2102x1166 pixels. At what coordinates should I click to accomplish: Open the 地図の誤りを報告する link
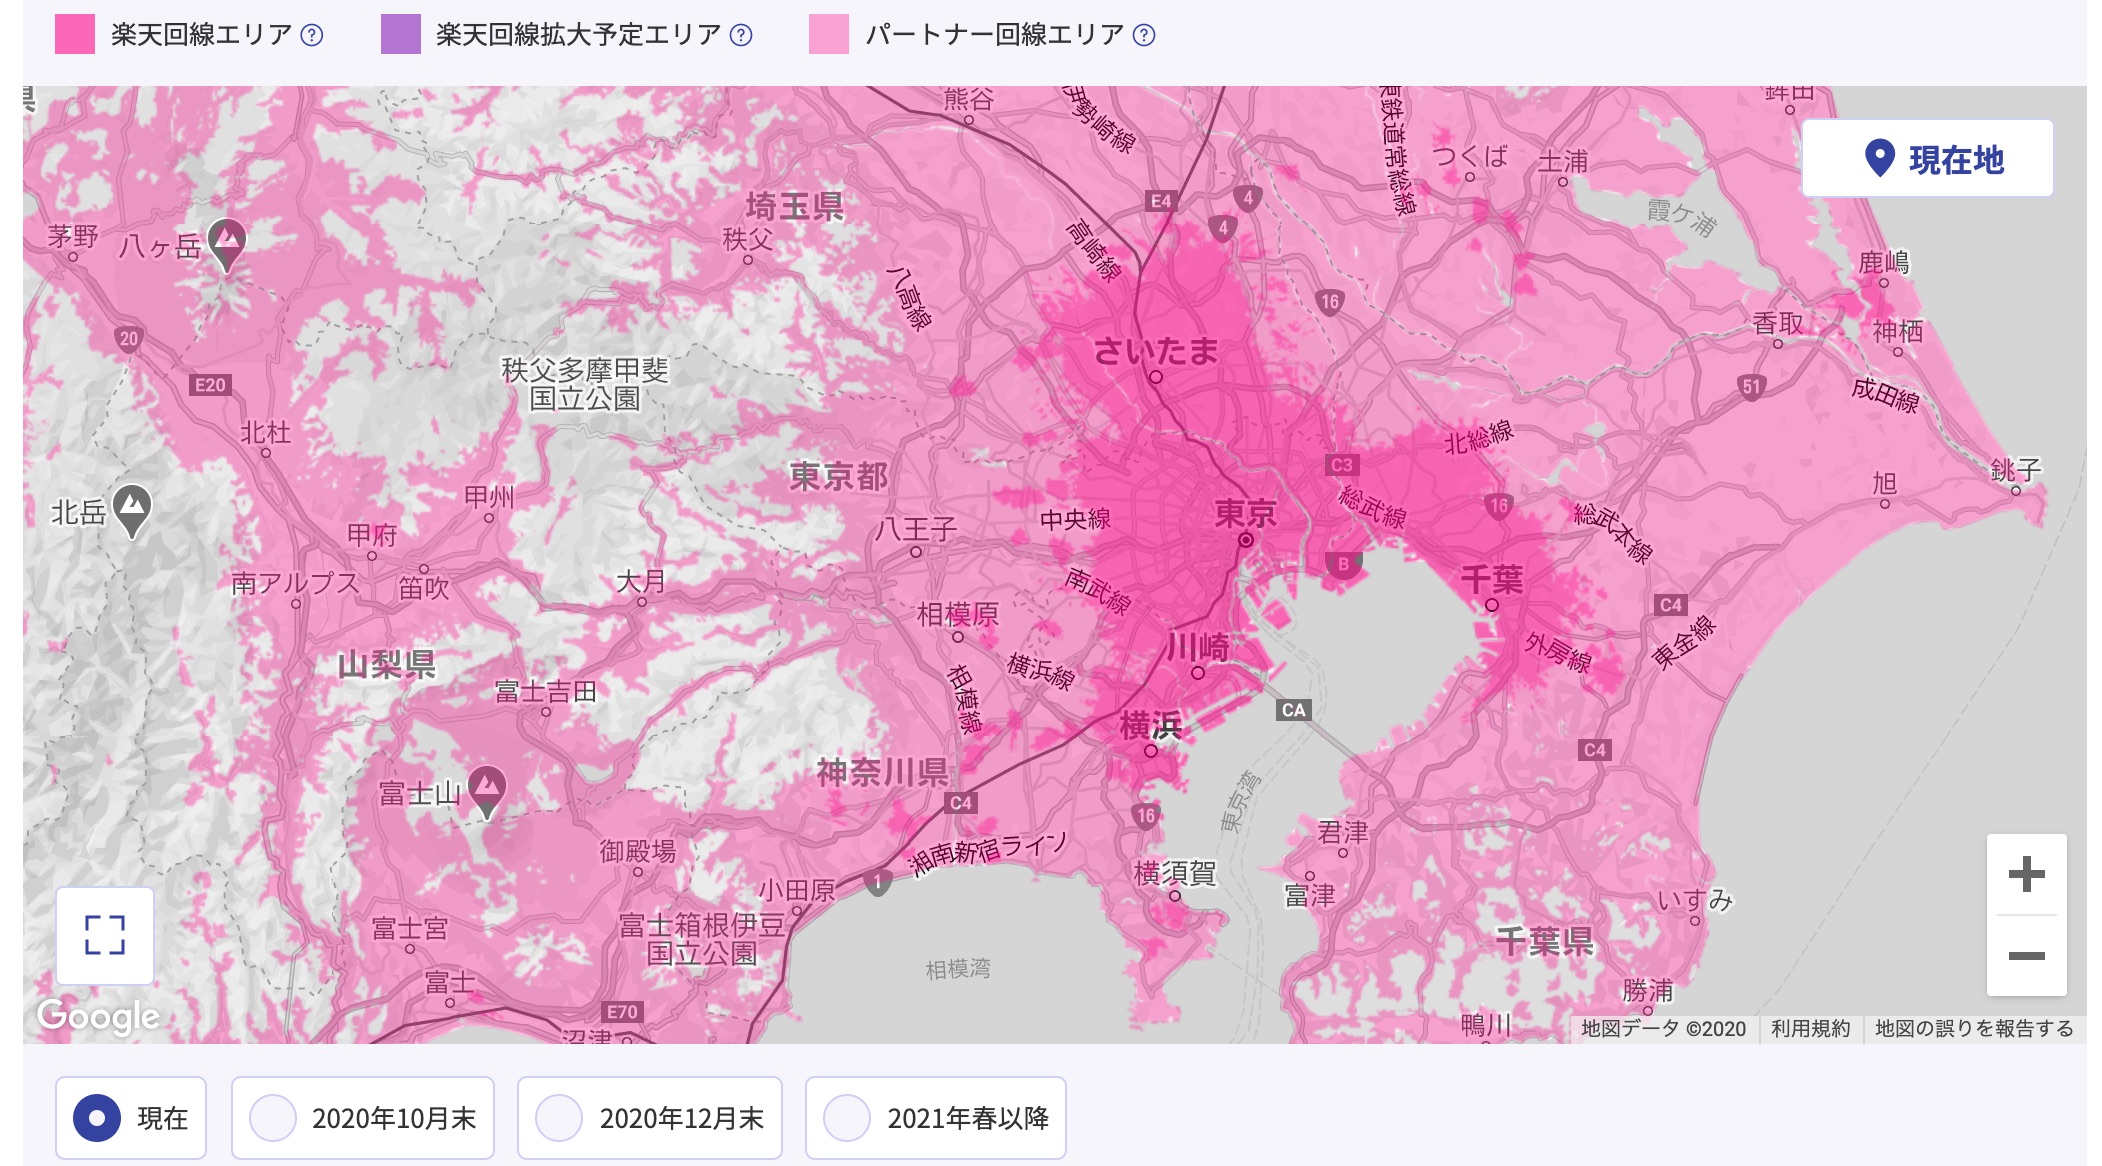click(x=1974, y=1028)
